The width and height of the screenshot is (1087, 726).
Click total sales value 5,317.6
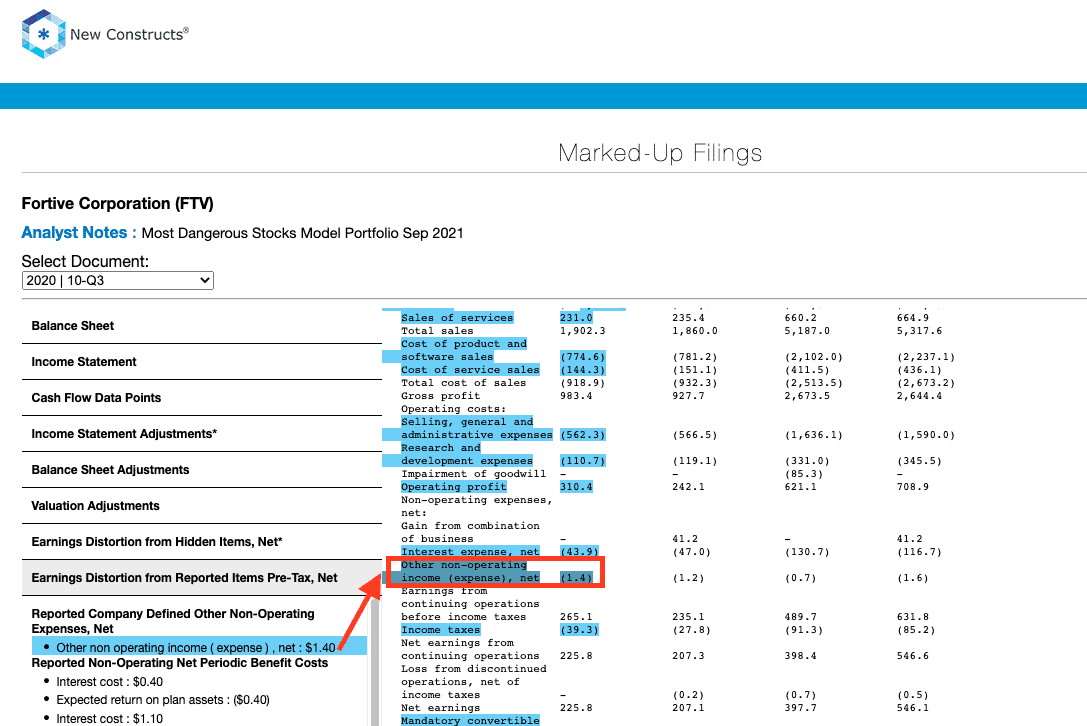pos(919,331)
